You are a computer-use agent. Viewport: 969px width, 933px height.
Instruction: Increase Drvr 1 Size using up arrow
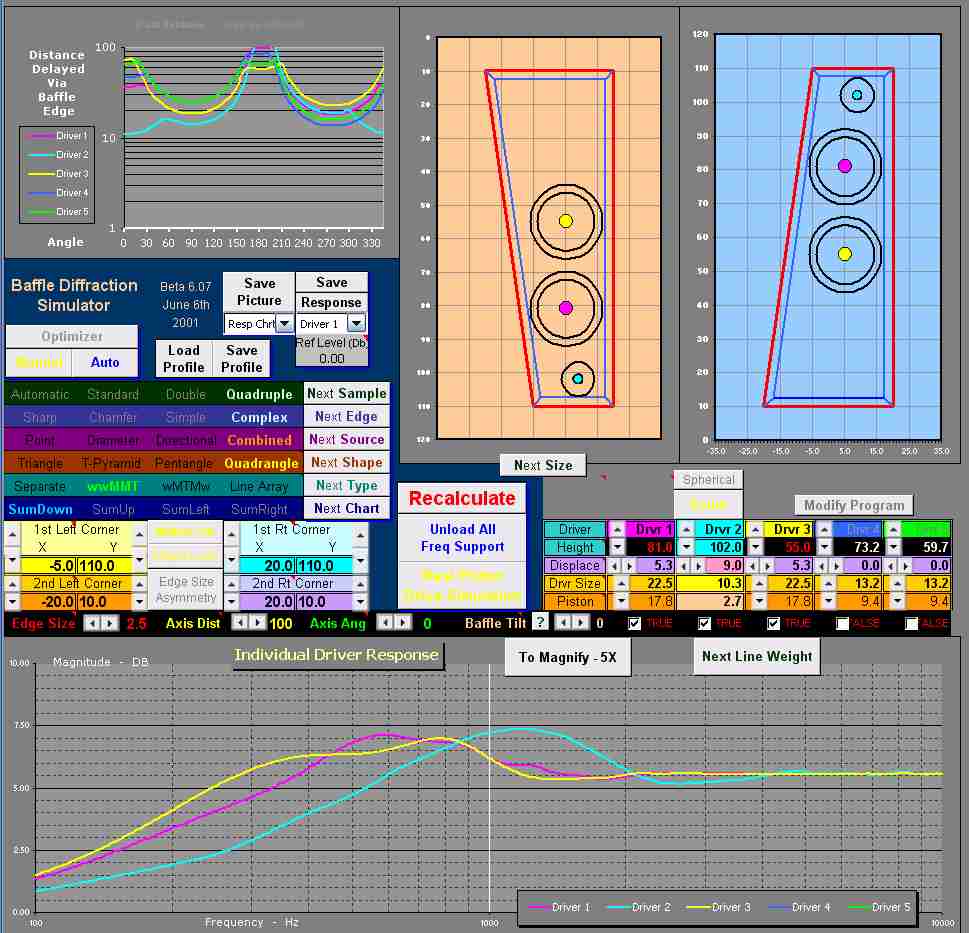tap(622, 583)
